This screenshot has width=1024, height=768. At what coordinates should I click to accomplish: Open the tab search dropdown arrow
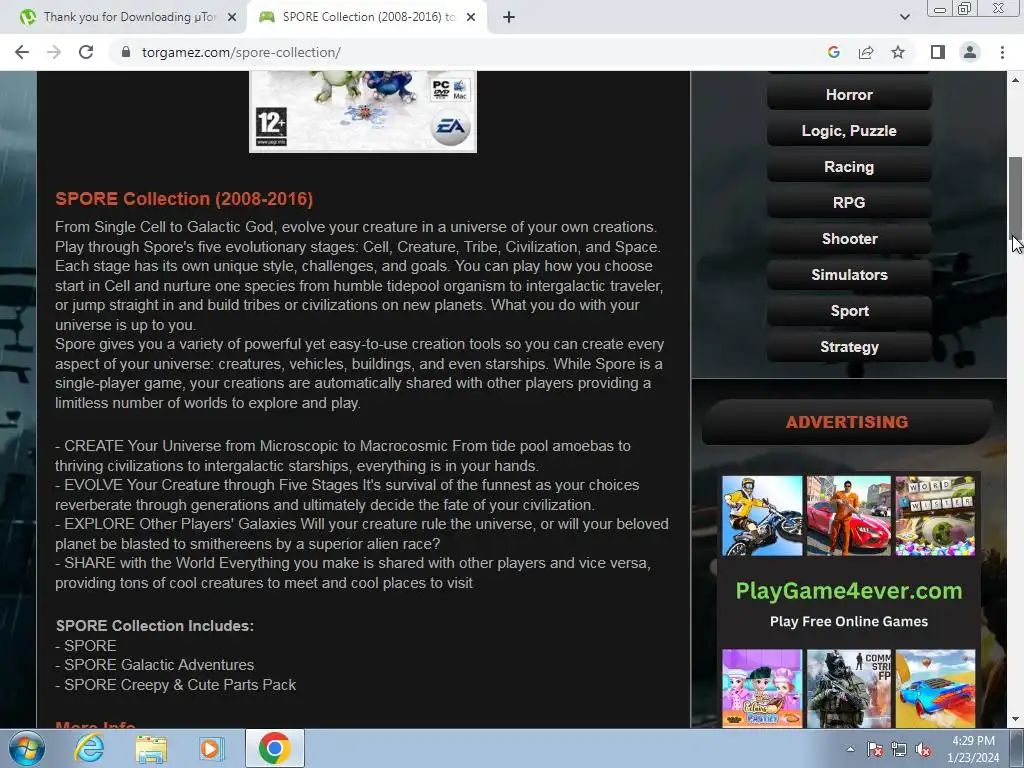[x=904, y=17]
